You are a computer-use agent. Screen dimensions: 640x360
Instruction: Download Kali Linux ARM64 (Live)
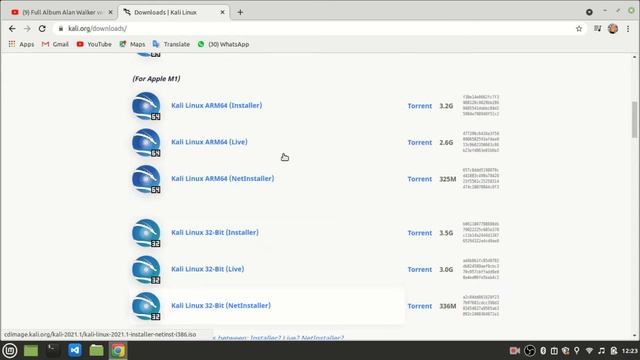[x=209, y=142]
